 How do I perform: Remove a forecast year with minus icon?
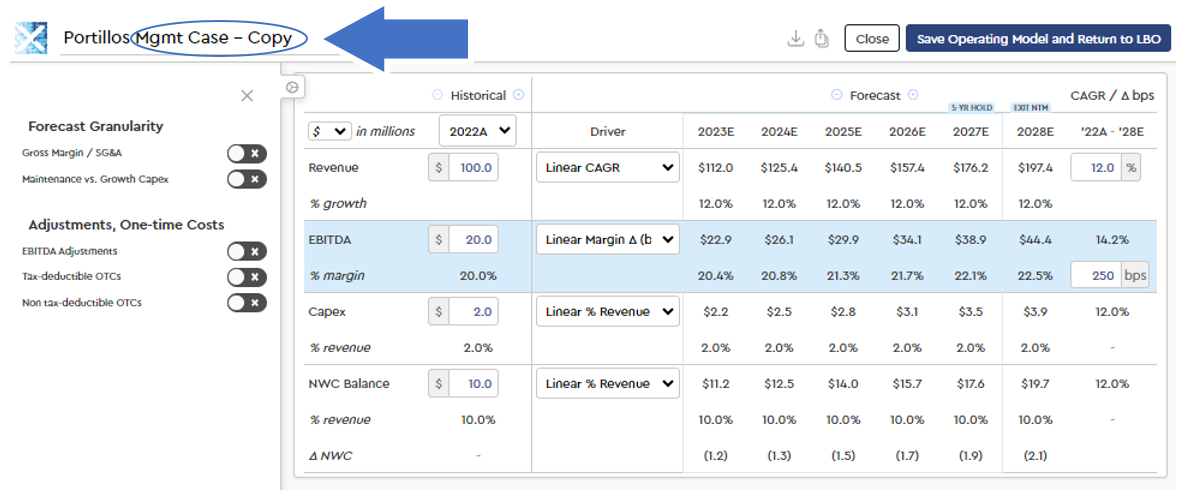(x=837, y=95)
